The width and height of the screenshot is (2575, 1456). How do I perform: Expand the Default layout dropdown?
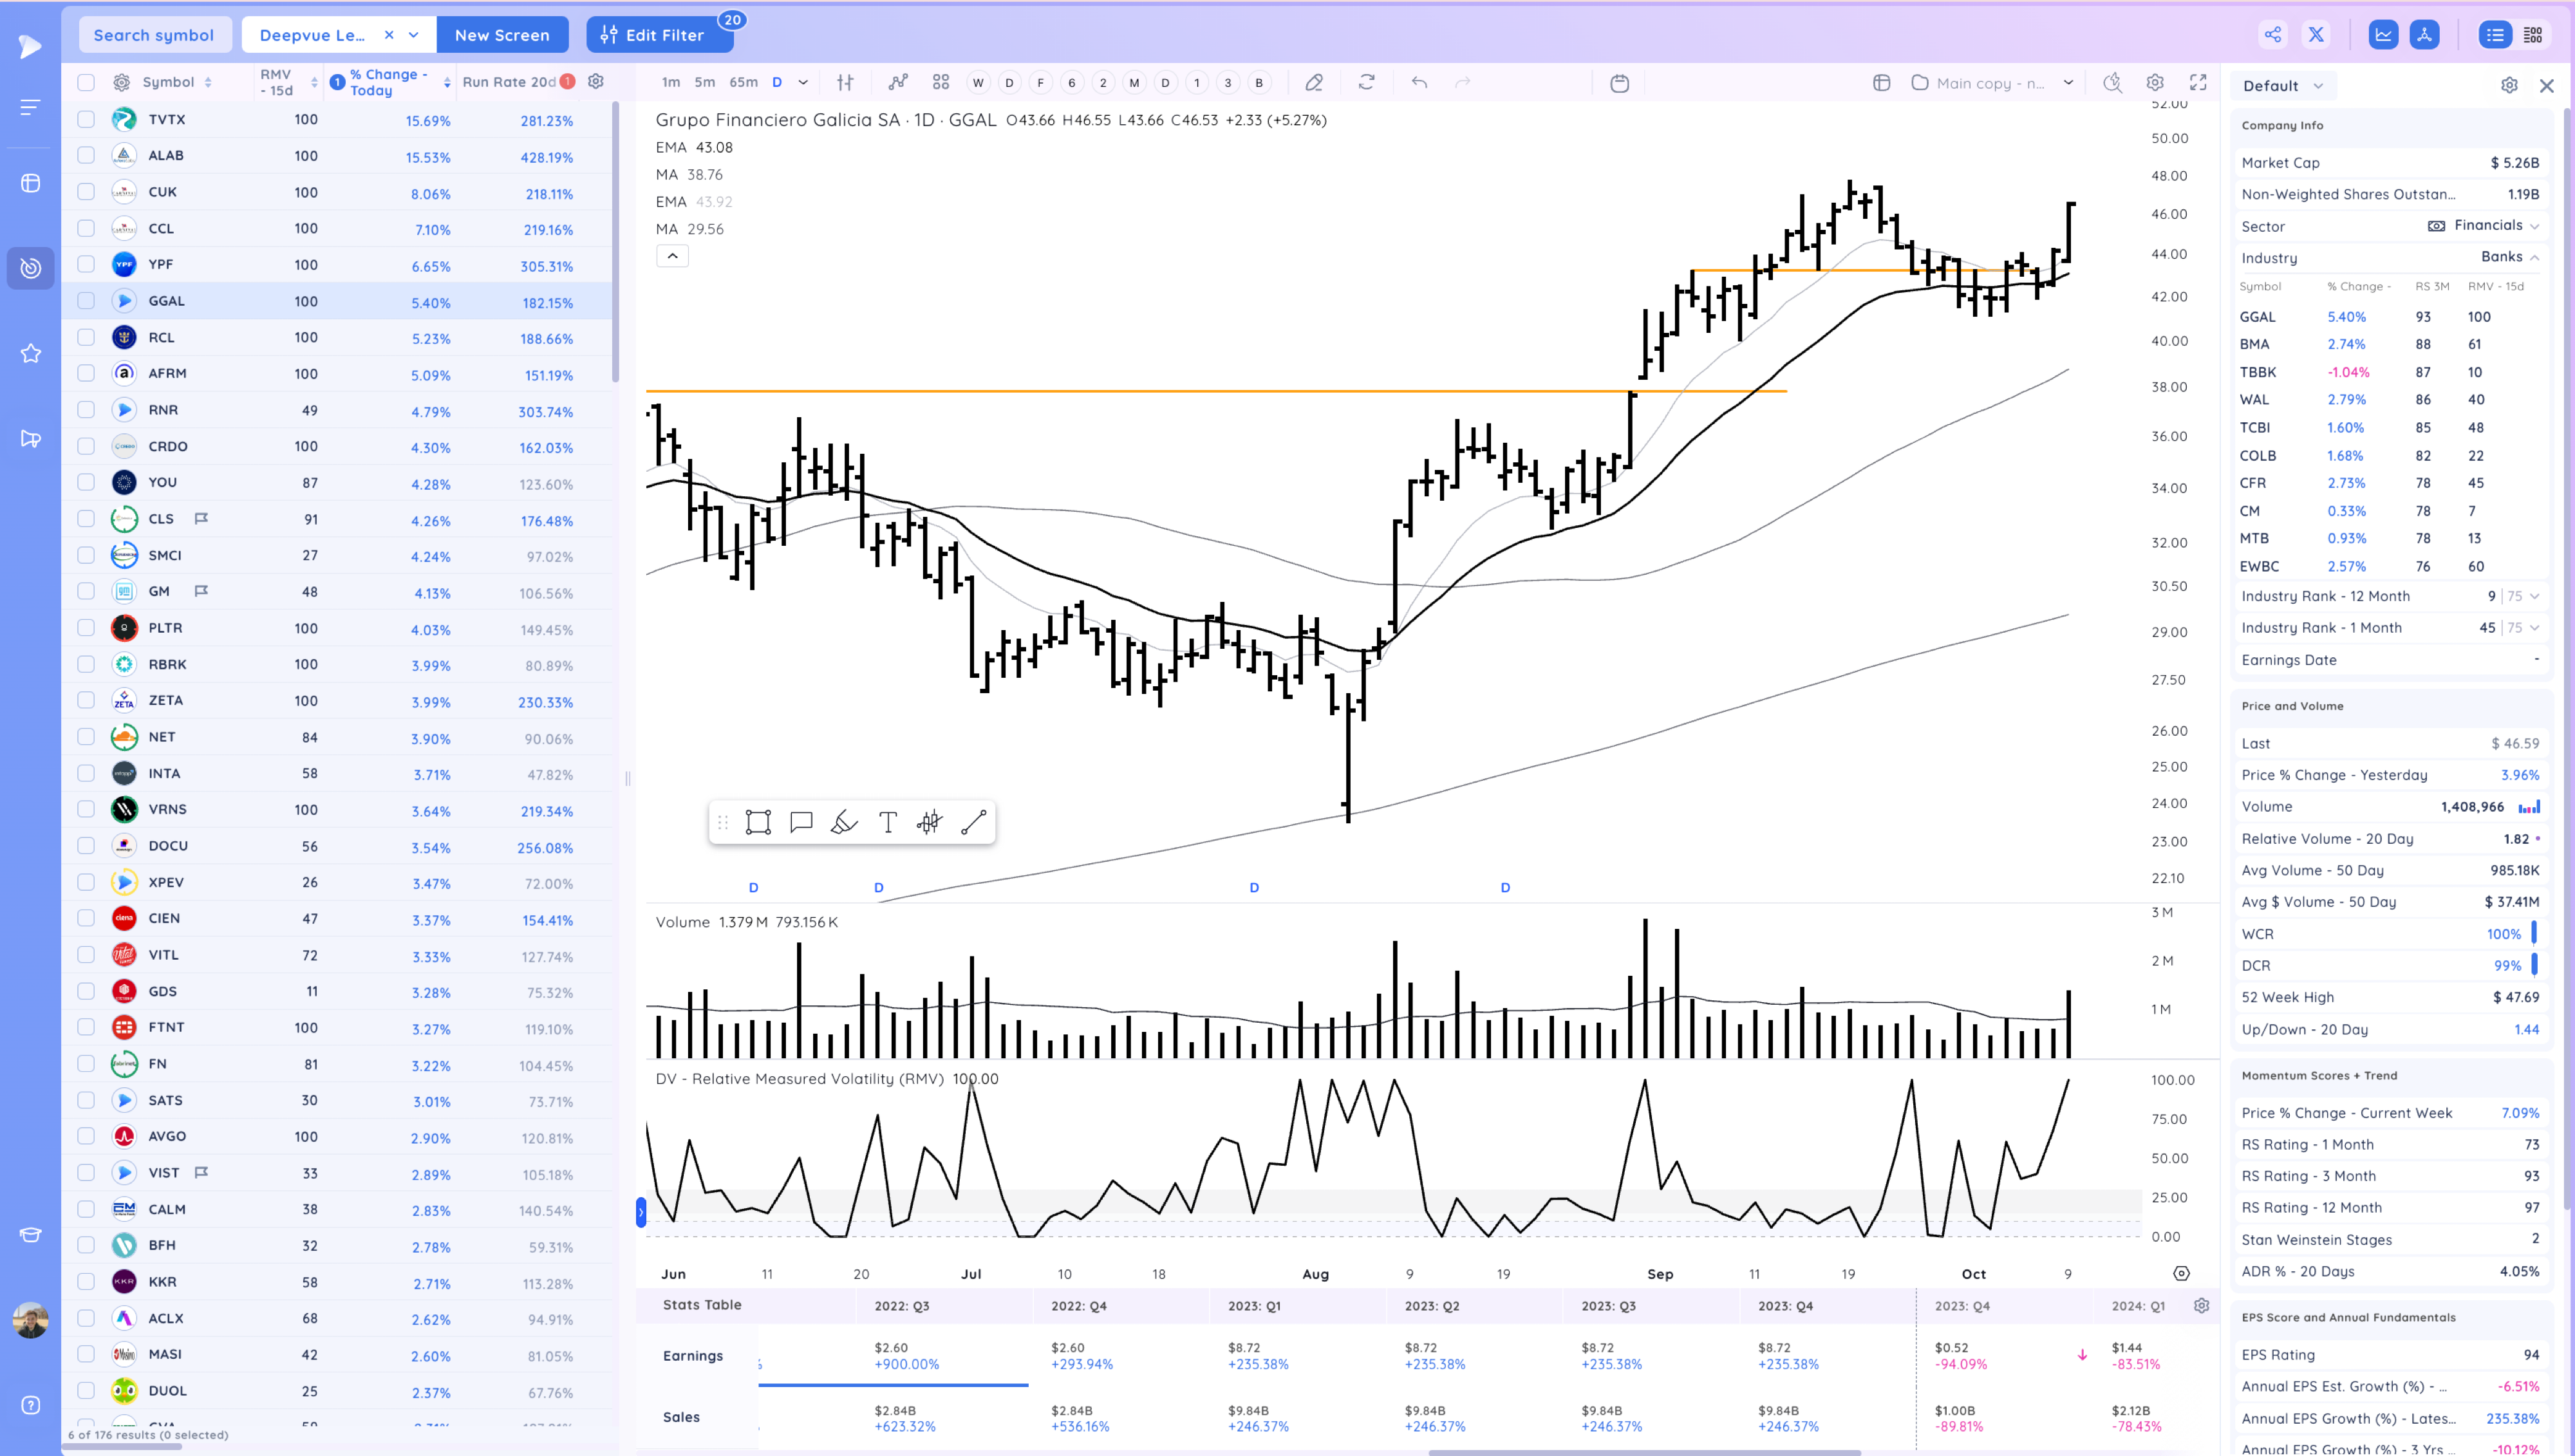pos(2282,86)
